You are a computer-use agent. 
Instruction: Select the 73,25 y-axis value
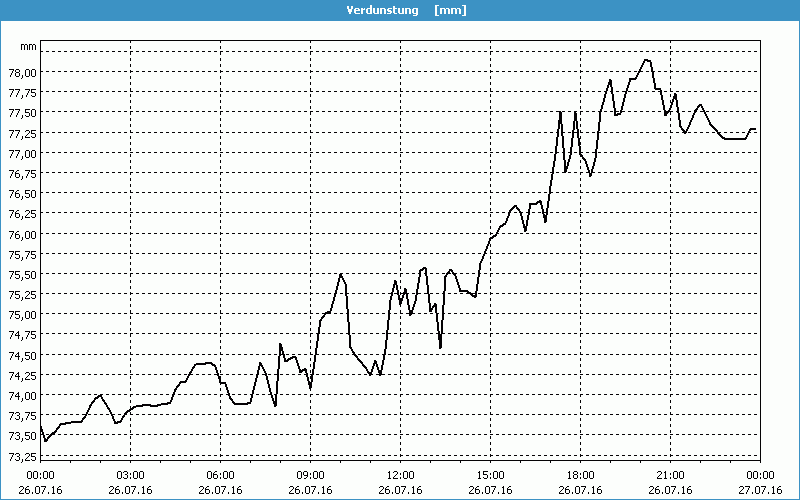[23, 456]
